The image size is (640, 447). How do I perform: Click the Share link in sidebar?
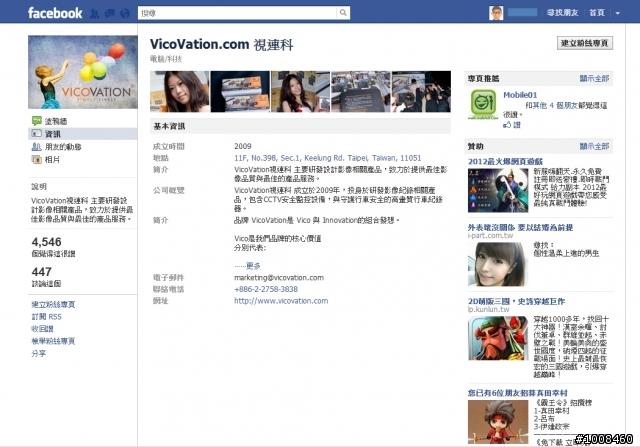tap(39, 353)
